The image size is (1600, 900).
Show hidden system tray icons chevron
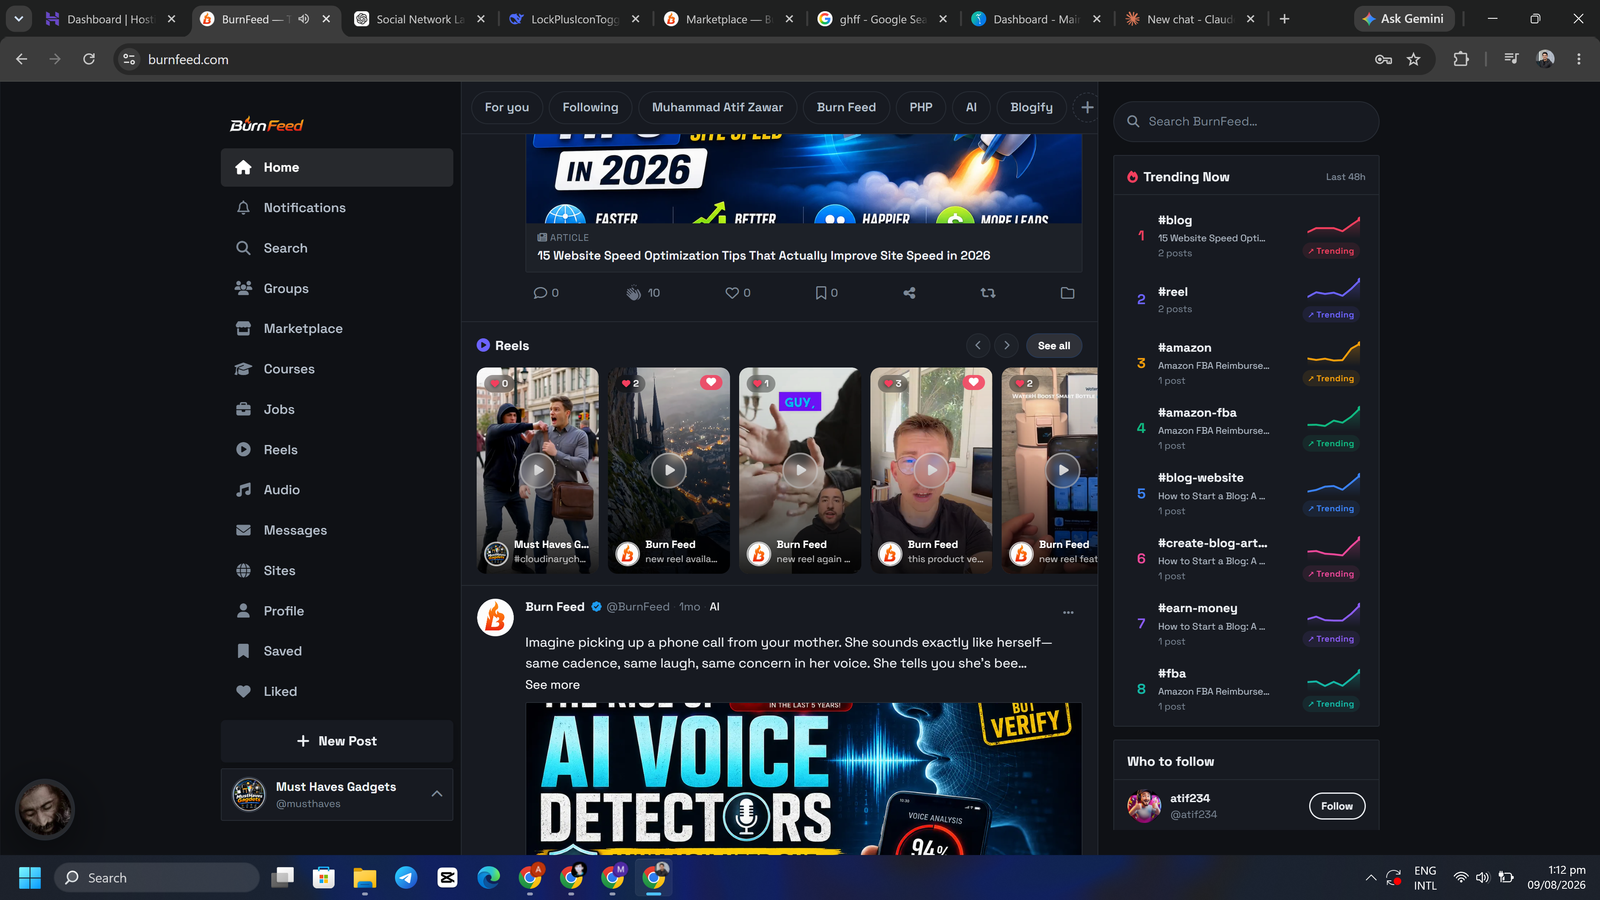click(x=1370, y=878)
